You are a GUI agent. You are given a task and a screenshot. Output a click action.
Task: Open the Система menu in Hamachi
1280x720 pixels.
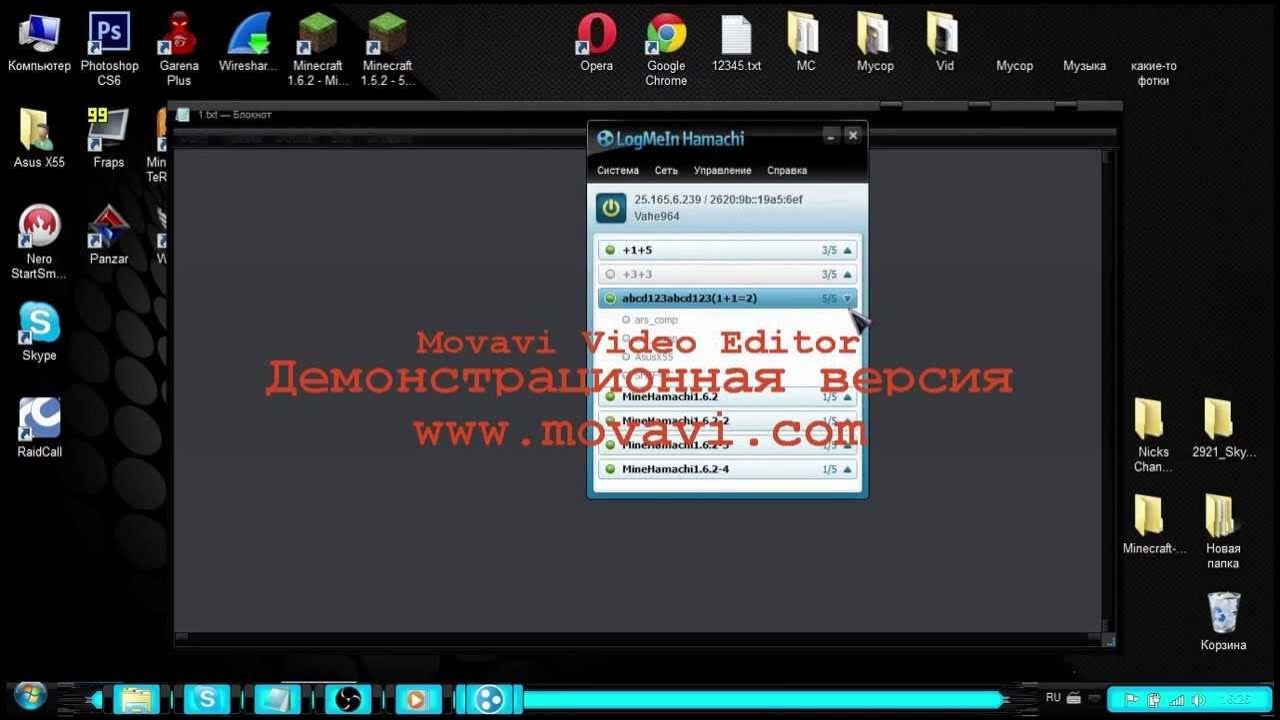click(x=618, y=171)
